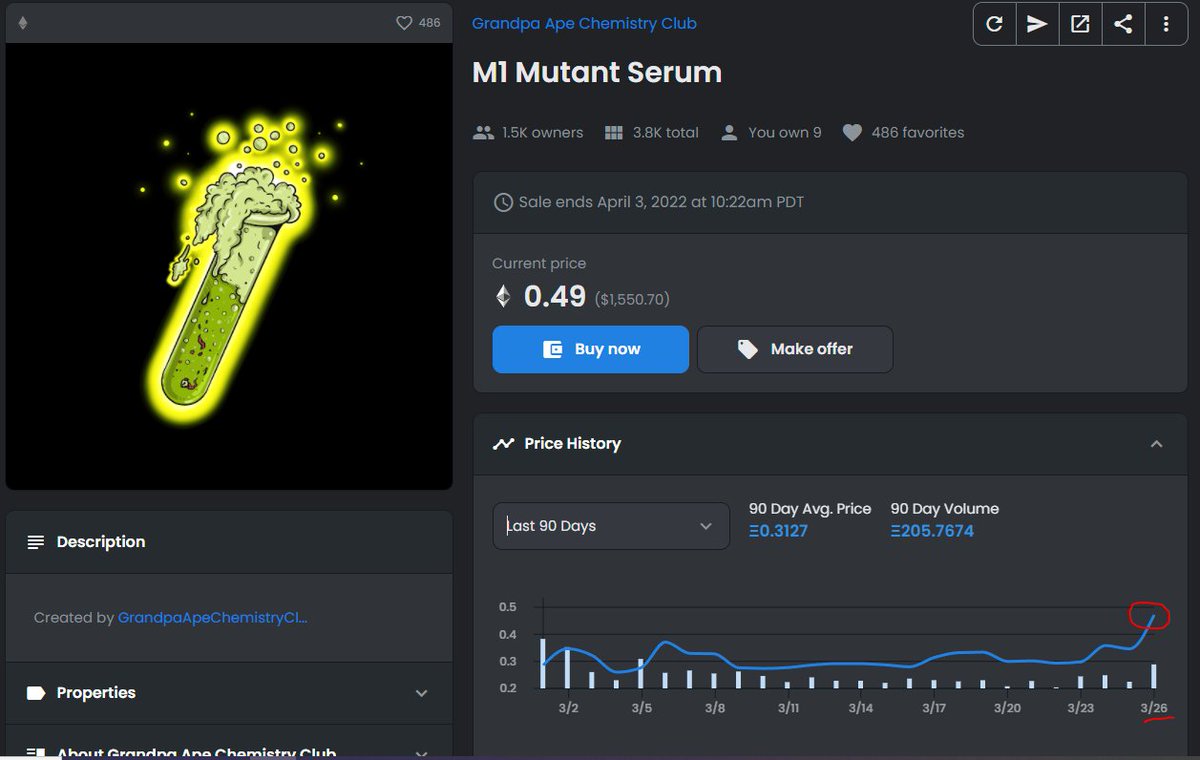Click the '($1,550.70)' price text

click(632, 299)
